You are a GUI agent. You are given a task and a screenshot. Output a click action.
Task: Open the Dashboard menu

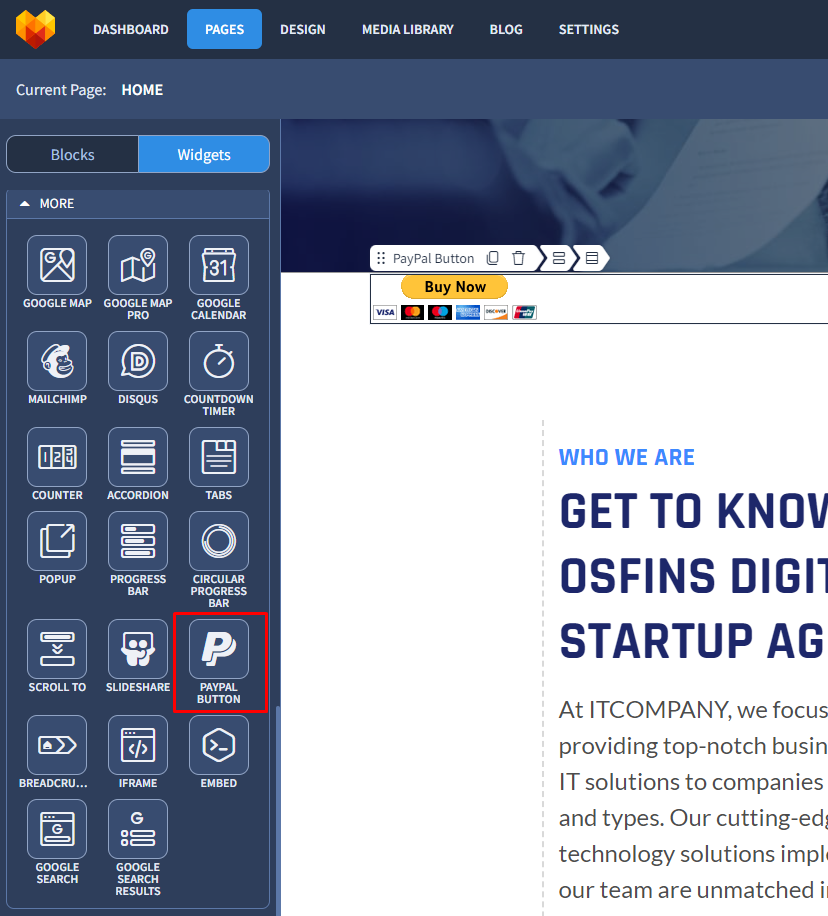point(131,29)
